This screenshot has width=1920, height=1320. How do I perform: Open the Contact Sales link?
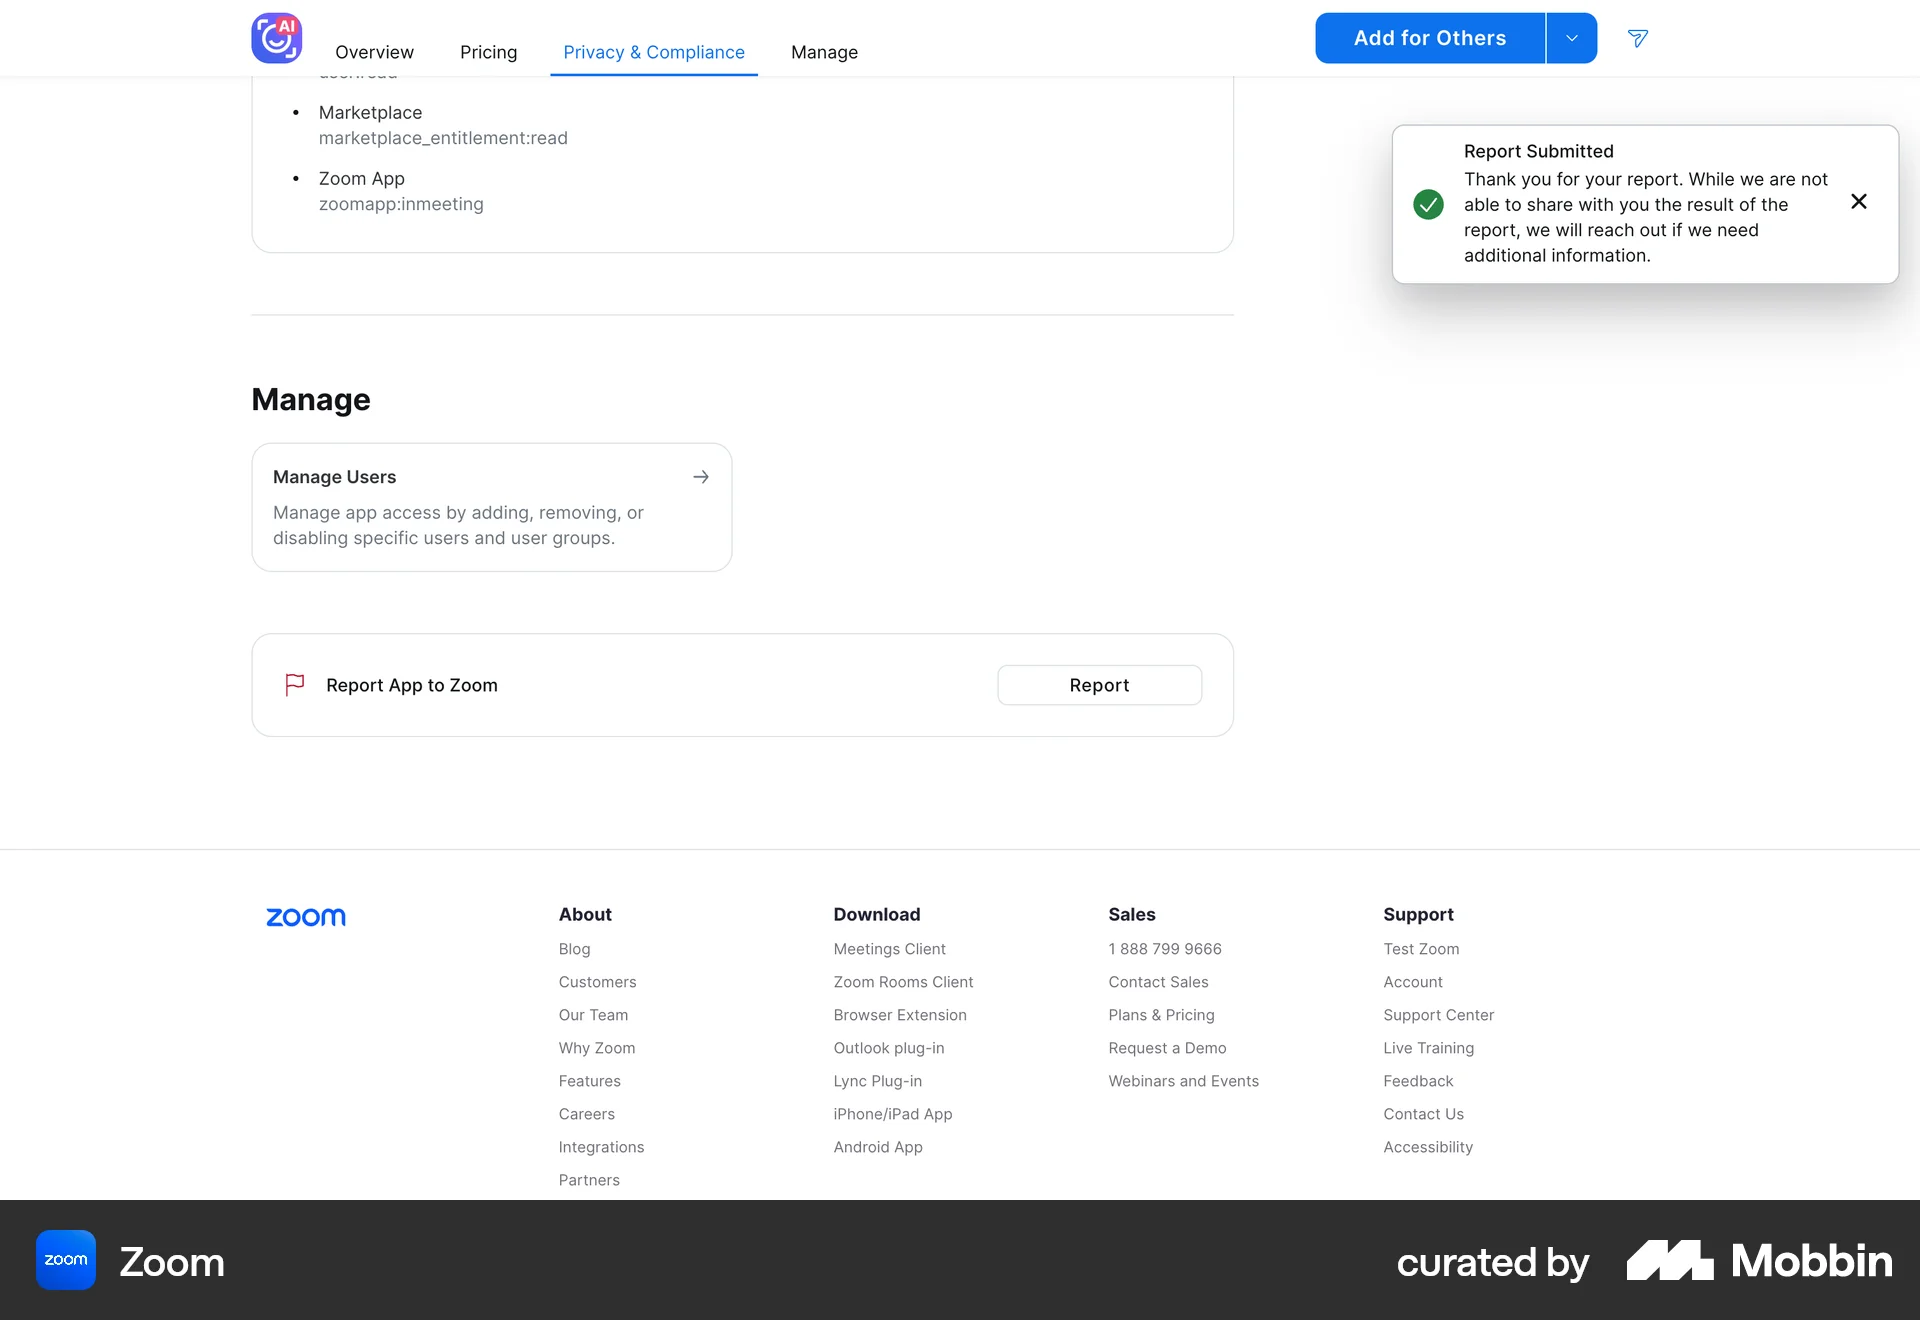coord(1158,982)
